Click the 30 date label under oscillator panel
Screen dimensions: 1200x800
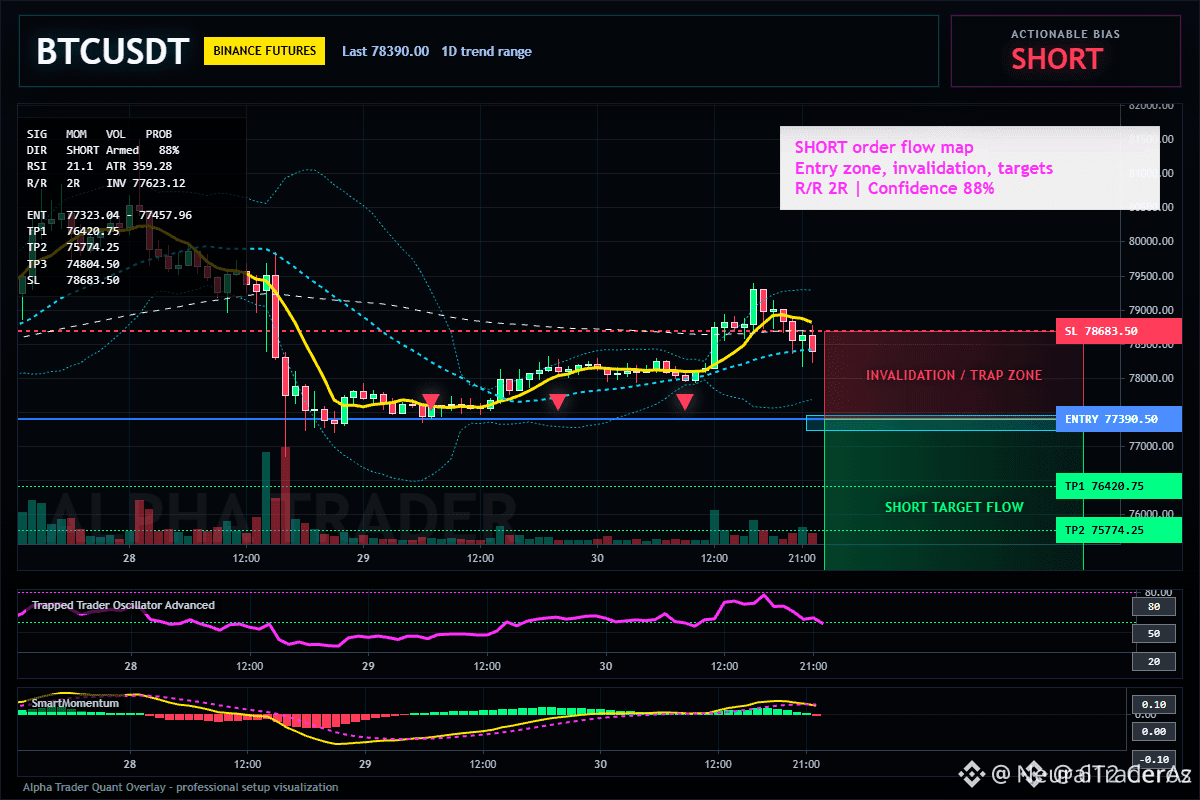pos(605,666)
